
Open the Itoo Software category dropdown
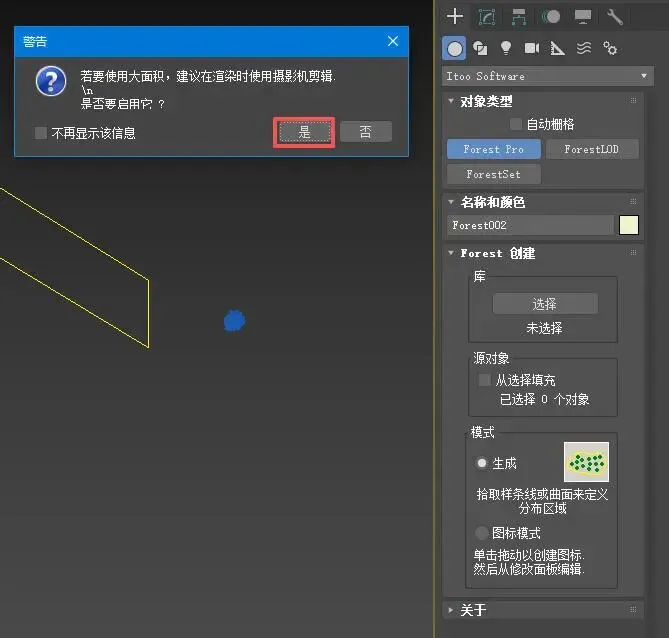(x=547, y=76)
